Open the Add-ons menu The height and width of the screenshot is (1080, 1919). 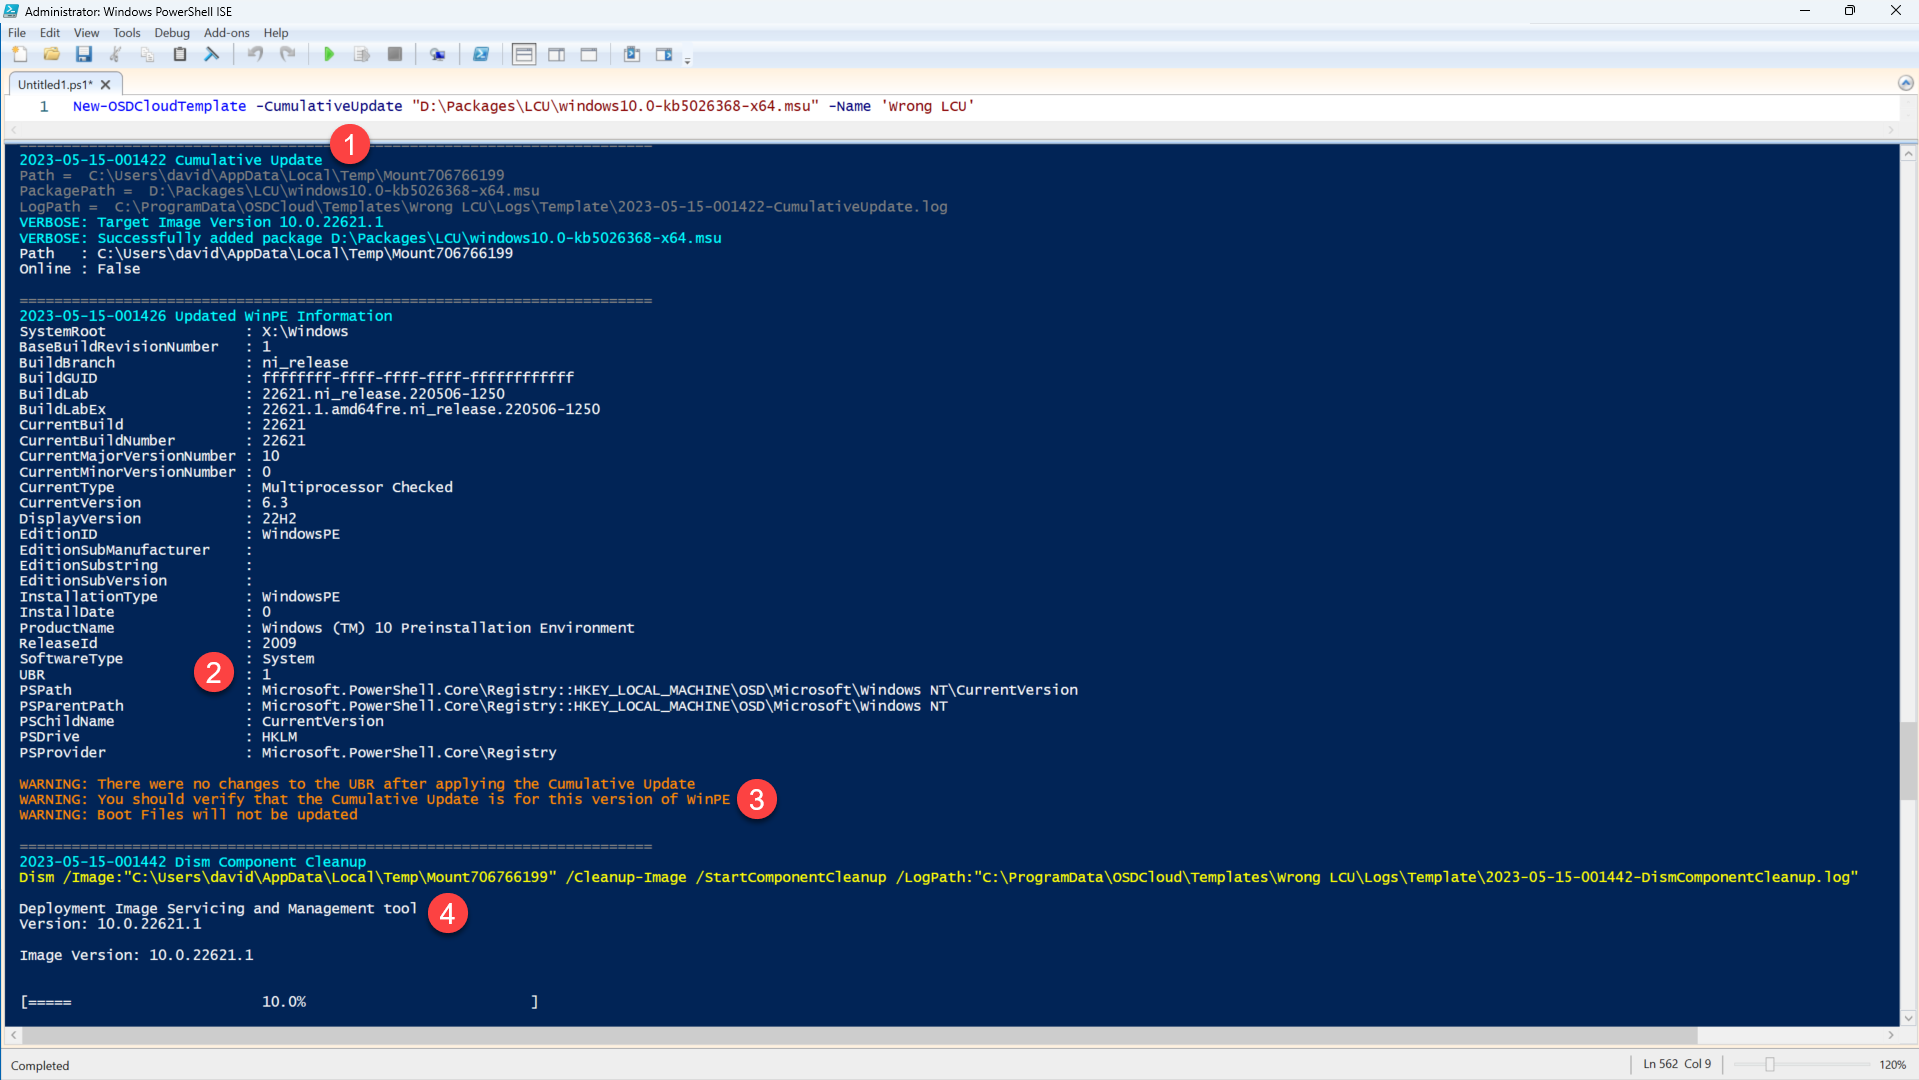(226, 33)
